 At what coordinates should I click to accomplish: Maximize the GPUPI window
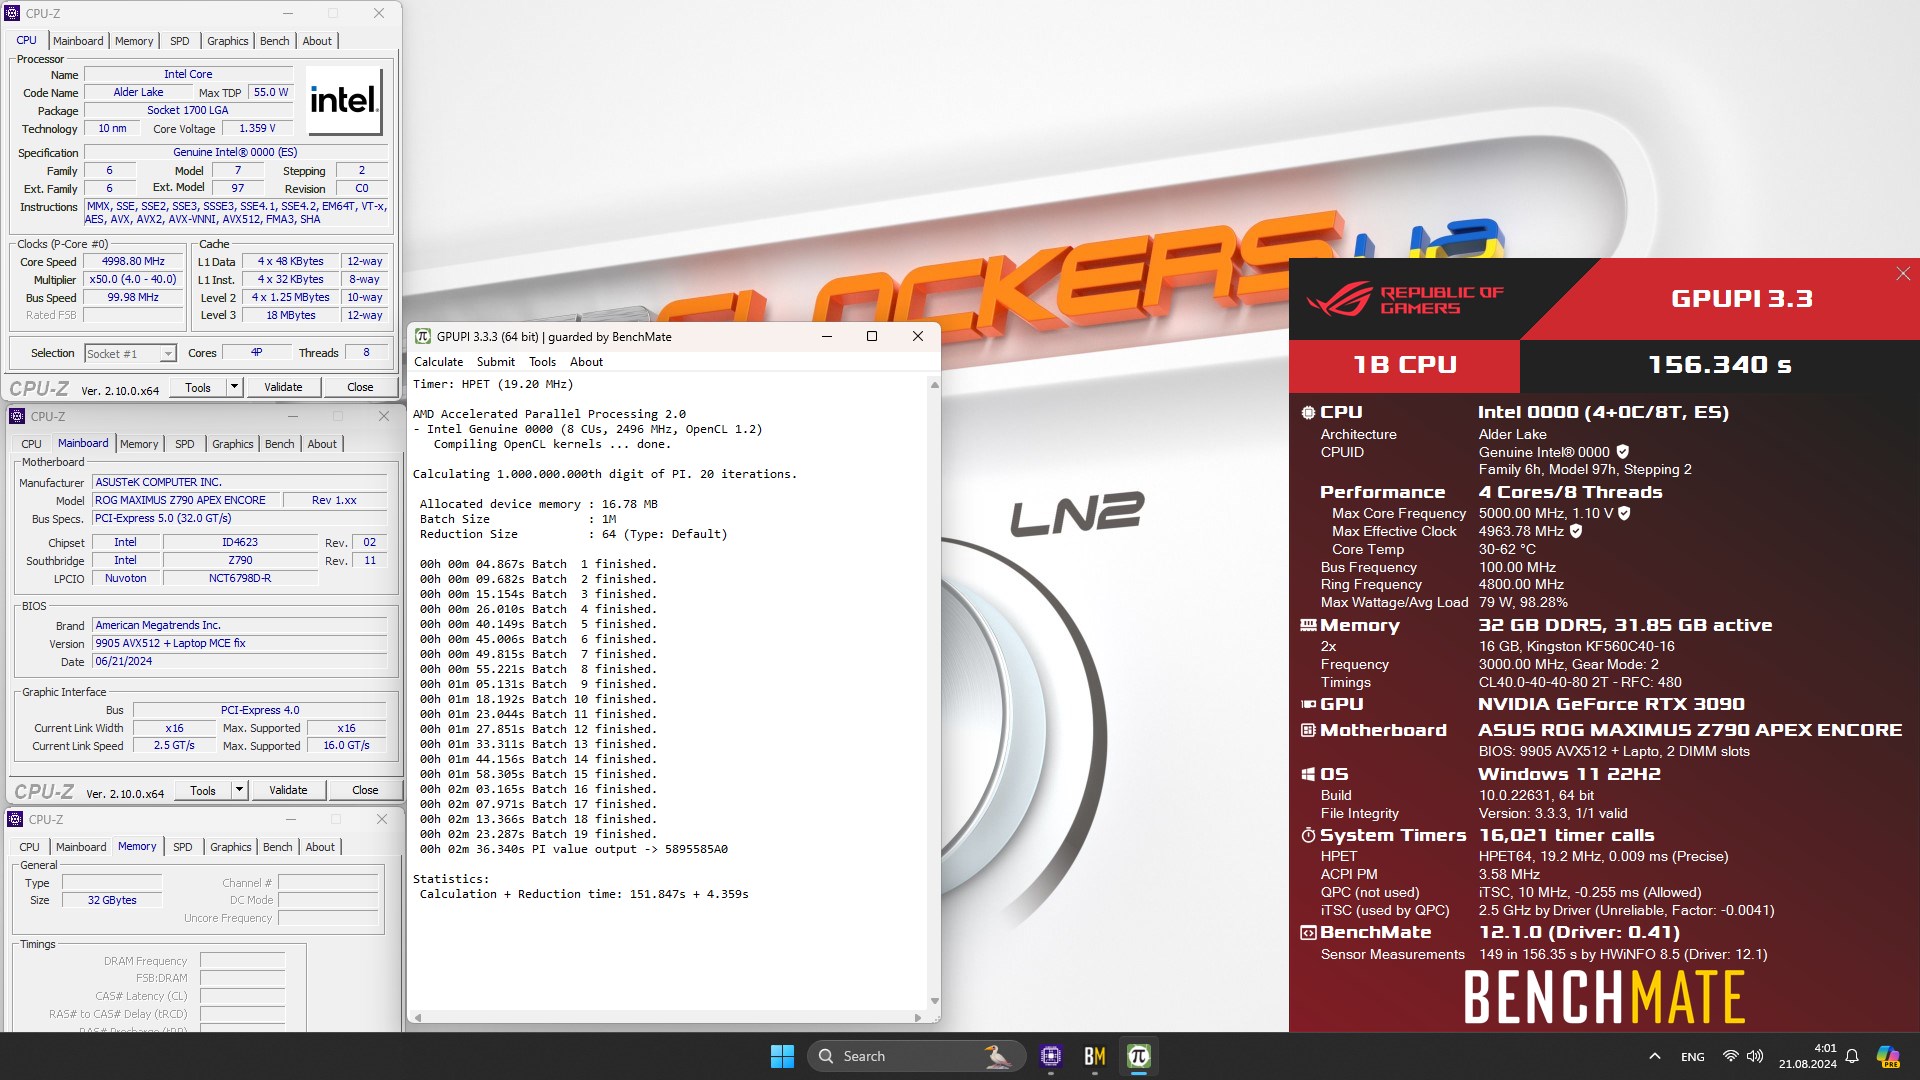click(x=872, y=337)
